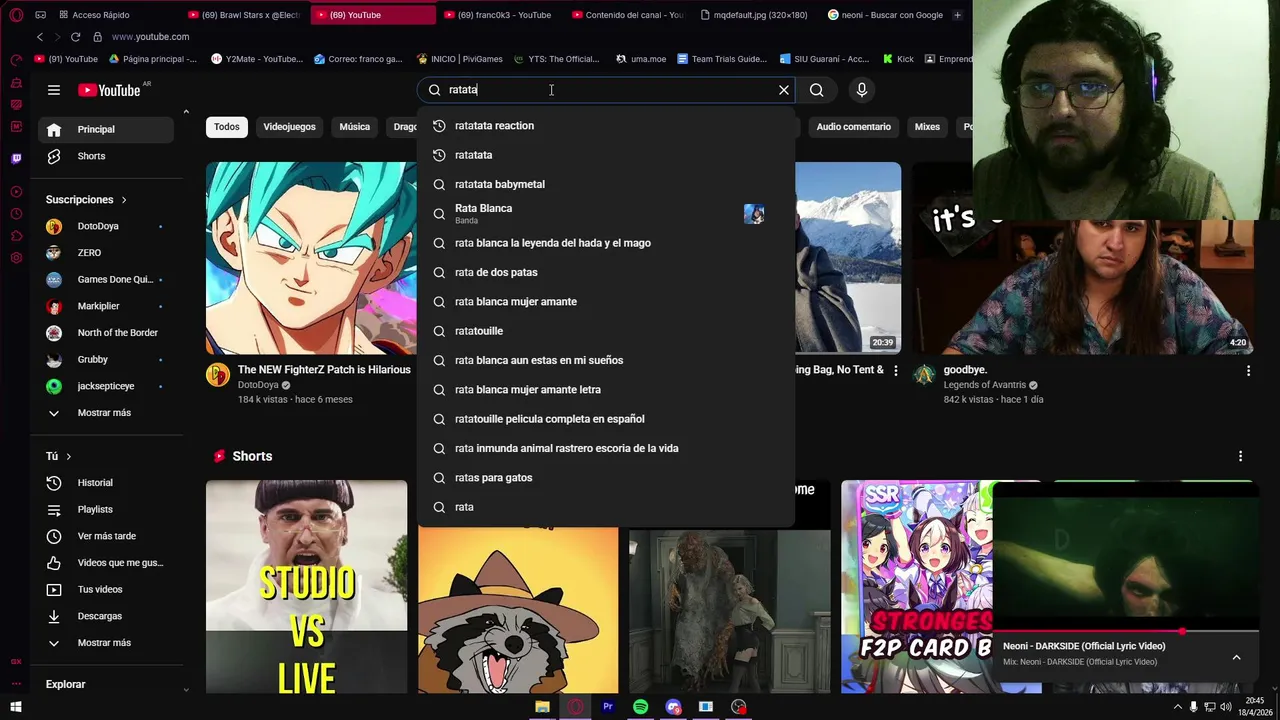Image resolution: width=1280 pixels, height=720 pixels.
Task: Select the 'Mixes' filter chip
Action: pyautogui.click(x=927, y=127)
